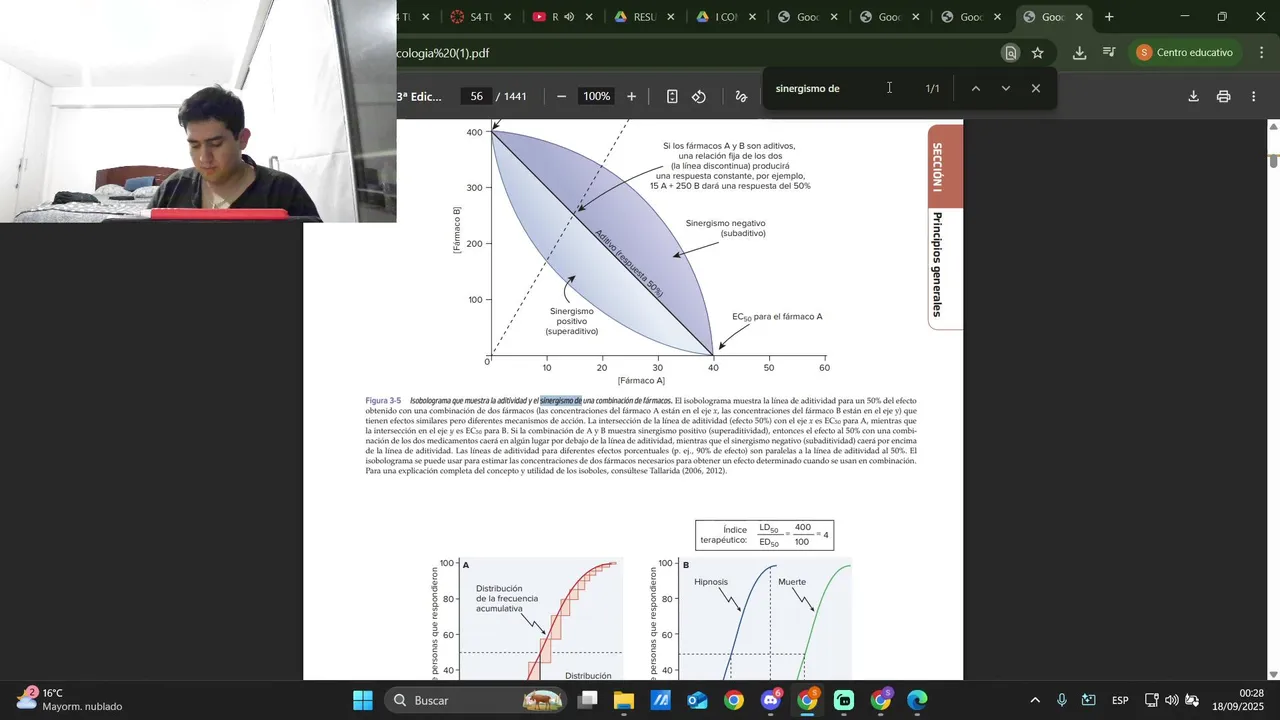Click the taskbar Buscar search box
This screenshot has width=1280, height=720.
click(x=474, y=700)
